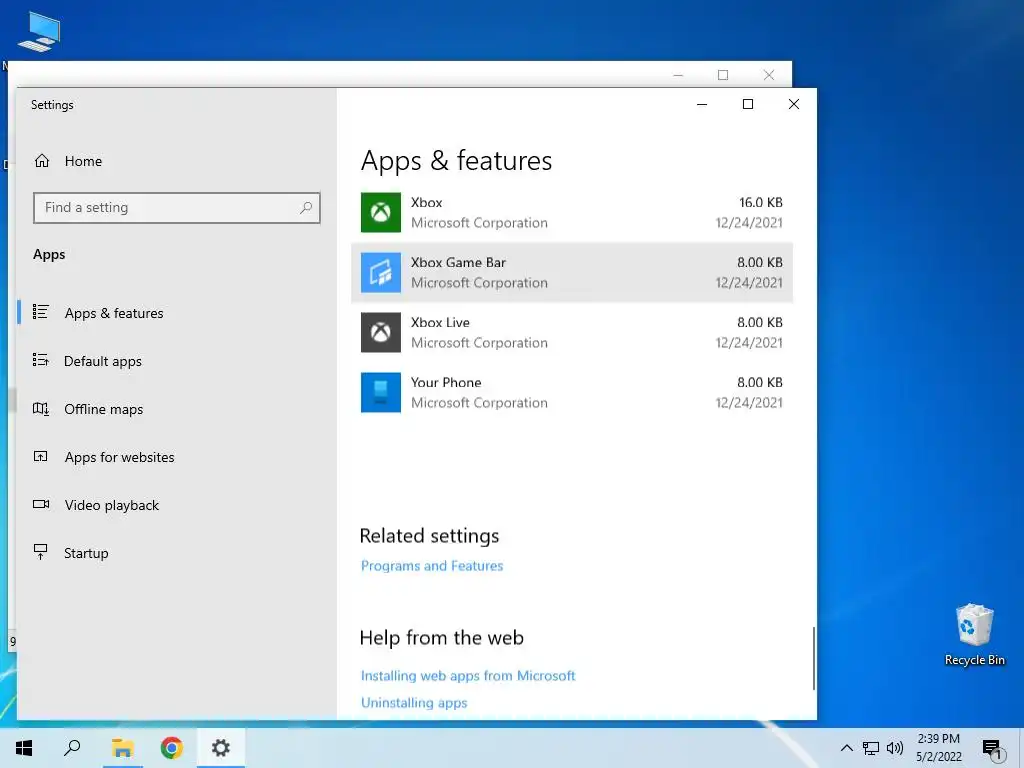The width and height of the screenshot is (1024, 768).
Task: Click the magnifier icon in the Find a setting box
Action: click(x=306, y=208)
